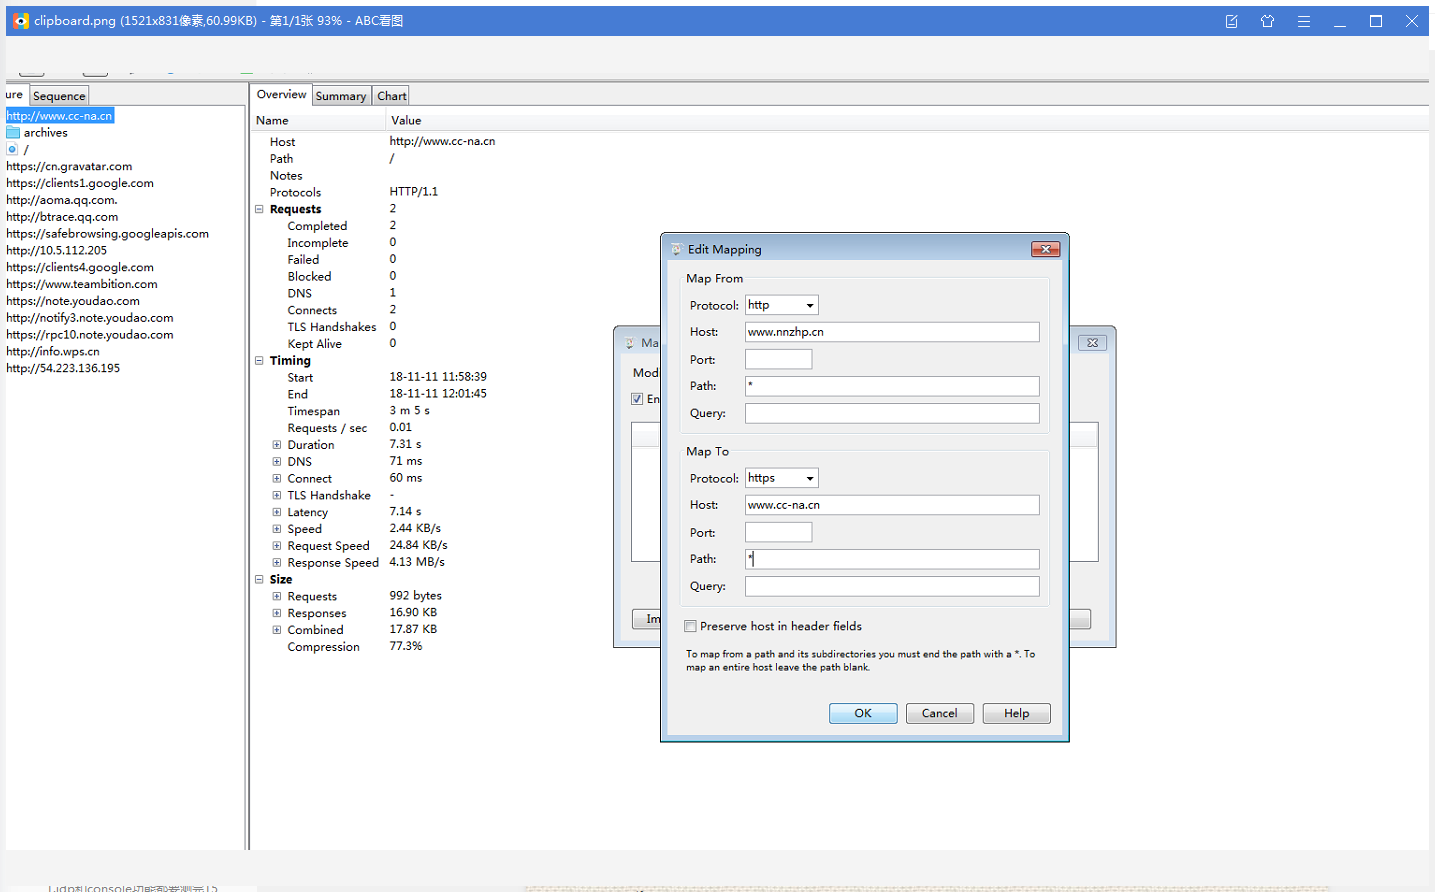Image resolution: width=1435 pixels, height=892 pixels.
Task: Collapse the Size section
Action: pyautogui.click(x=259, y=579)
